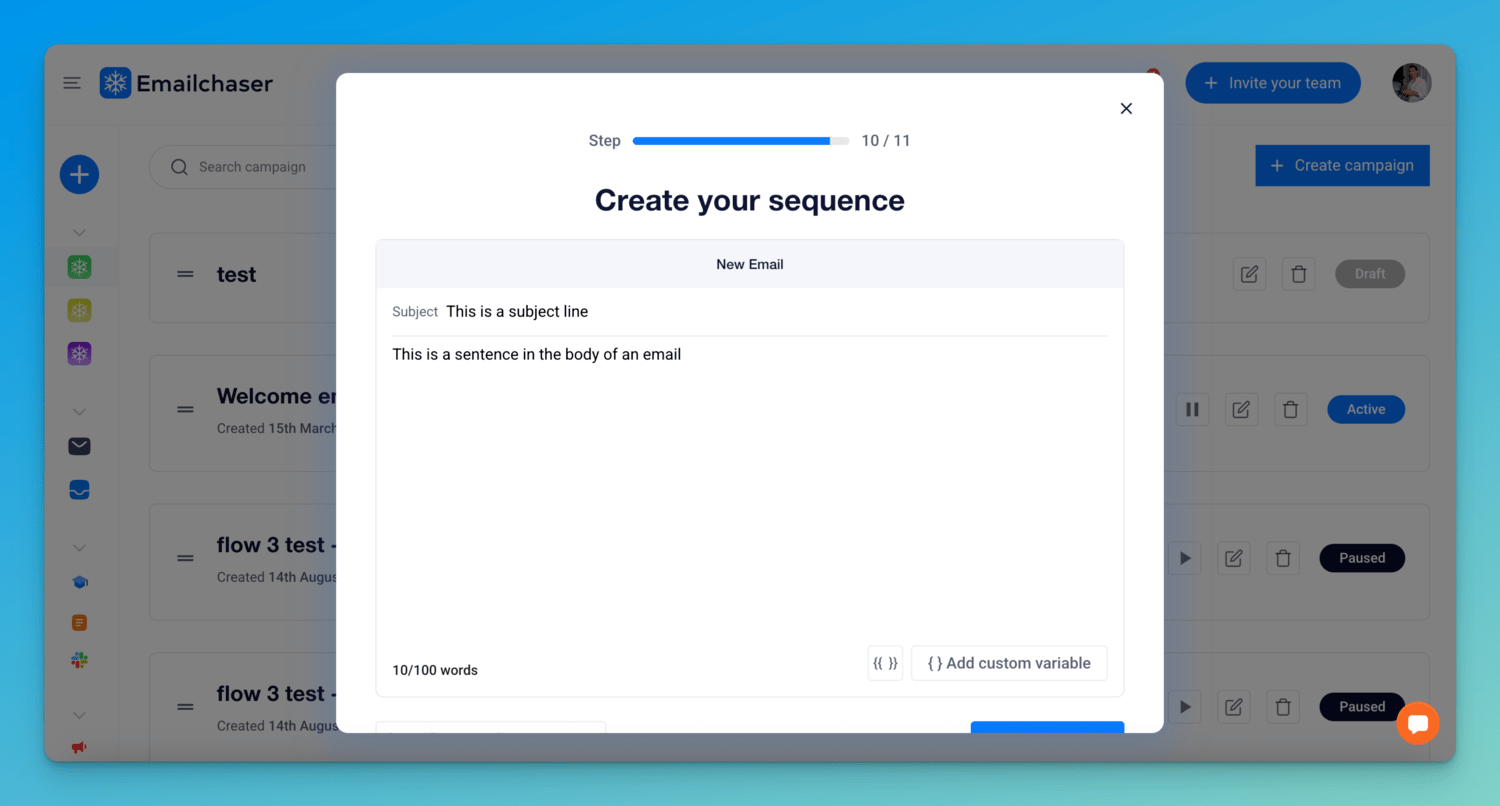Collapse the chevron above the green snowflake icon
This screenshot has height=806, width=1500.
(79, 233)
